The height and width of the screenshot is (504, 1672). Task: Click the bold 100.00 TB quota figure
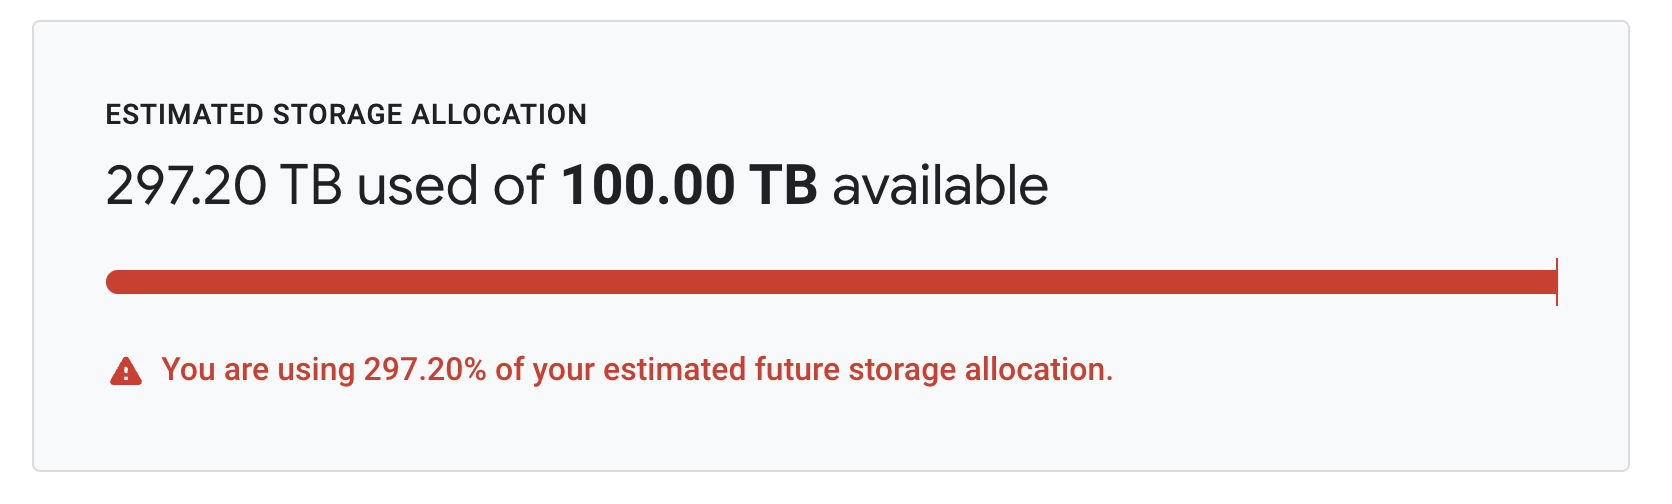pyautogui.click(x=689, y=186)
